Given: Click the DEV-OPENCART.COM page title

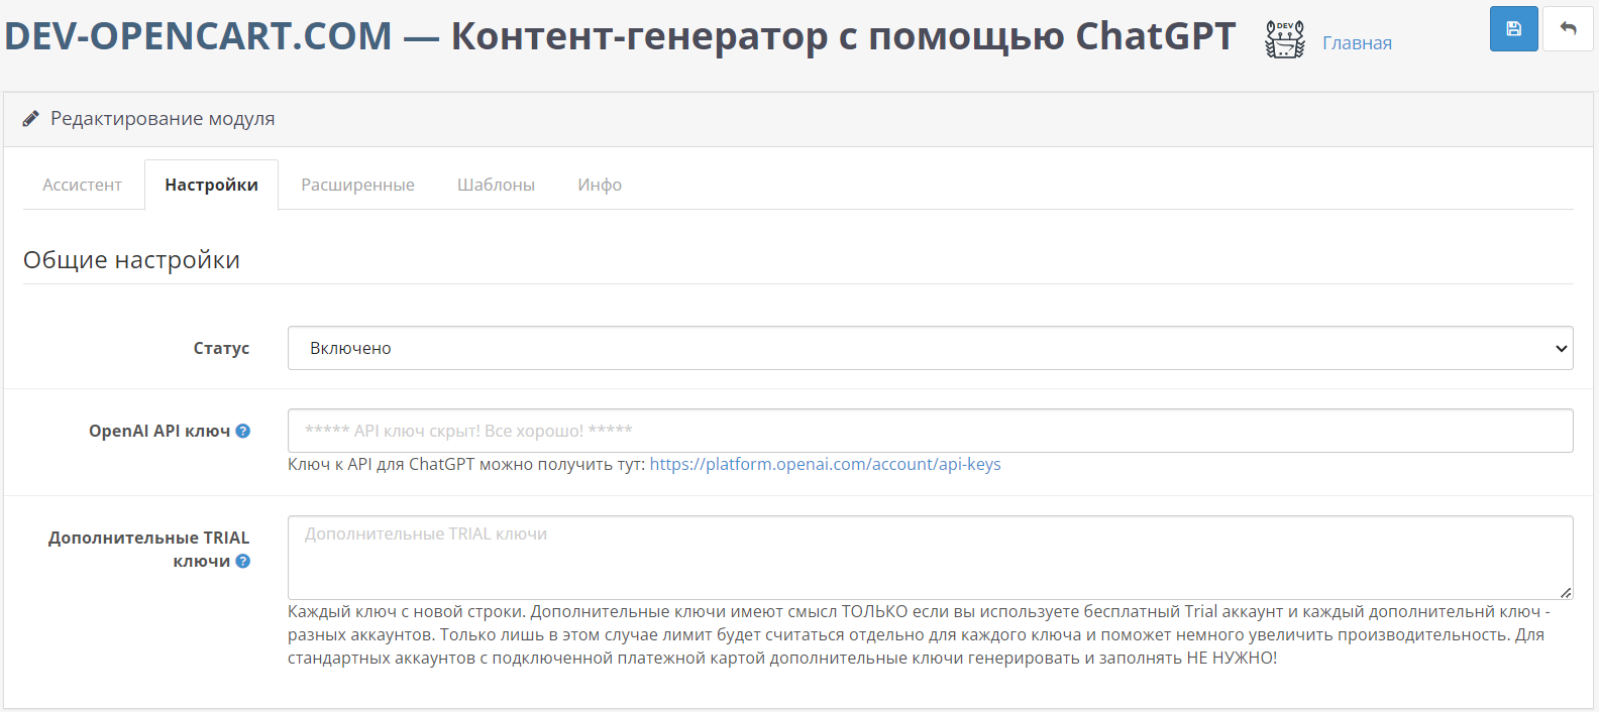Looking at the screenshot, I should pos(620,36).
